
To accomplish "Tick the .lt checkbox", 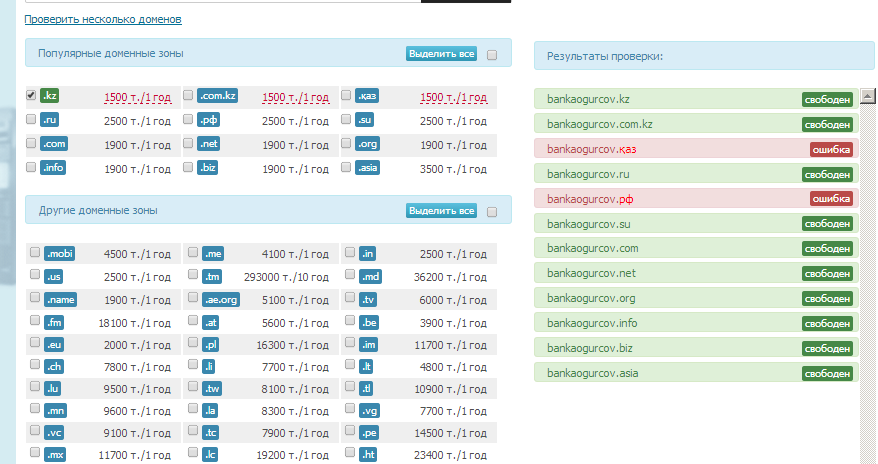I will [x=350, y=364].
